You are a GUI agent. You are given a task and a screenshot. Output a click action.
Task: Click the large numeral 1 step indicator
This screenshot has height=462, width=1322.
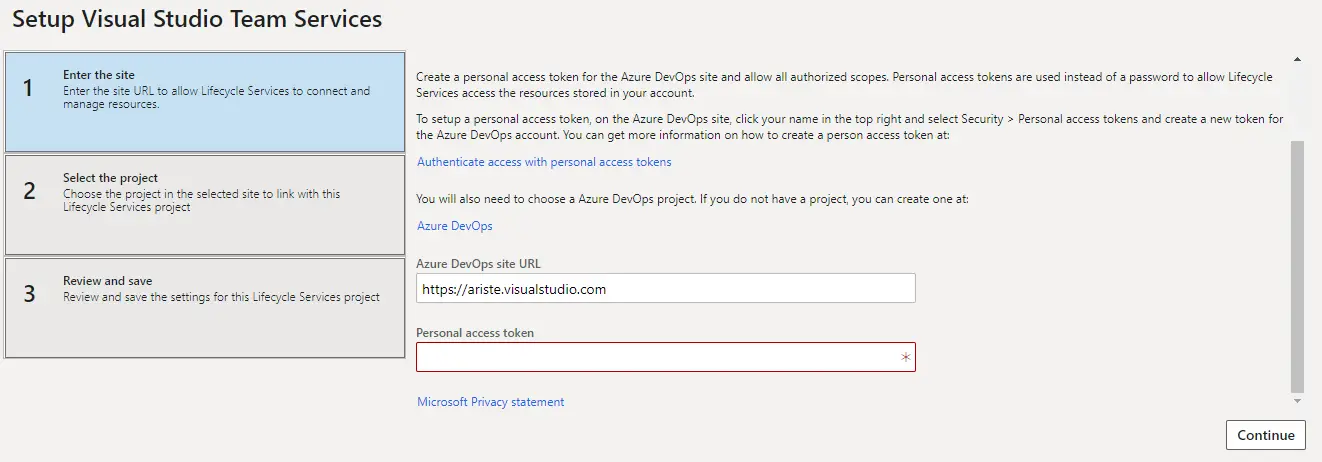(x=28, y=89)
